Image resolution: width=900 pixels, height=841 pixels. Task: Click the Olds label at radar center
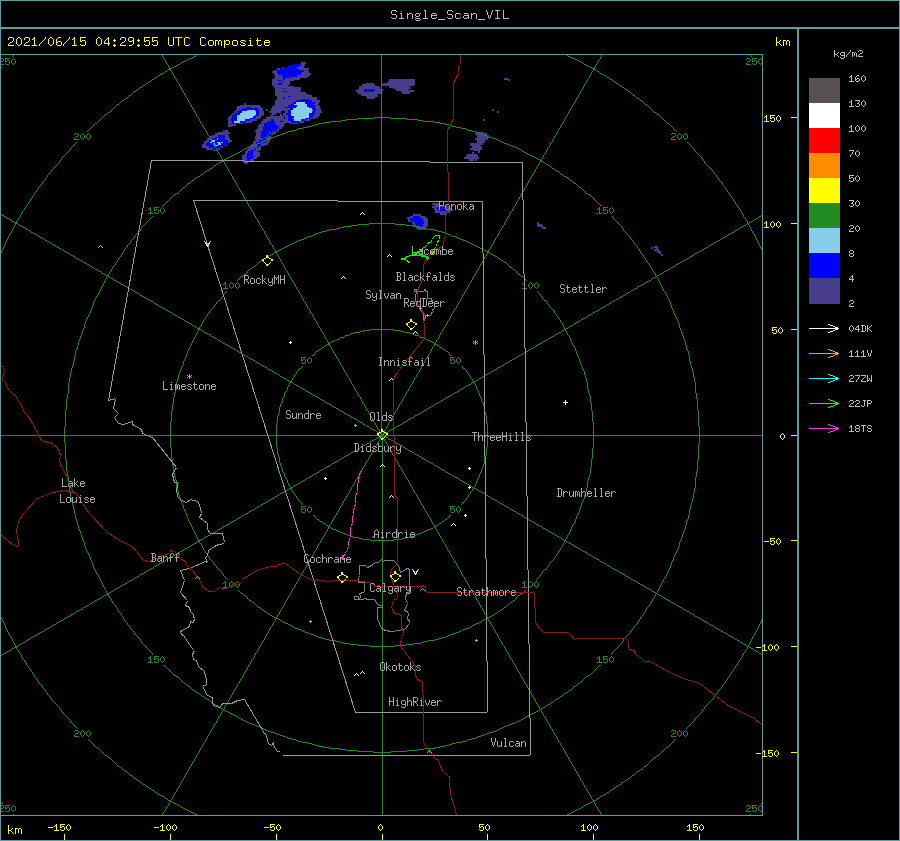tap(381, 417)
